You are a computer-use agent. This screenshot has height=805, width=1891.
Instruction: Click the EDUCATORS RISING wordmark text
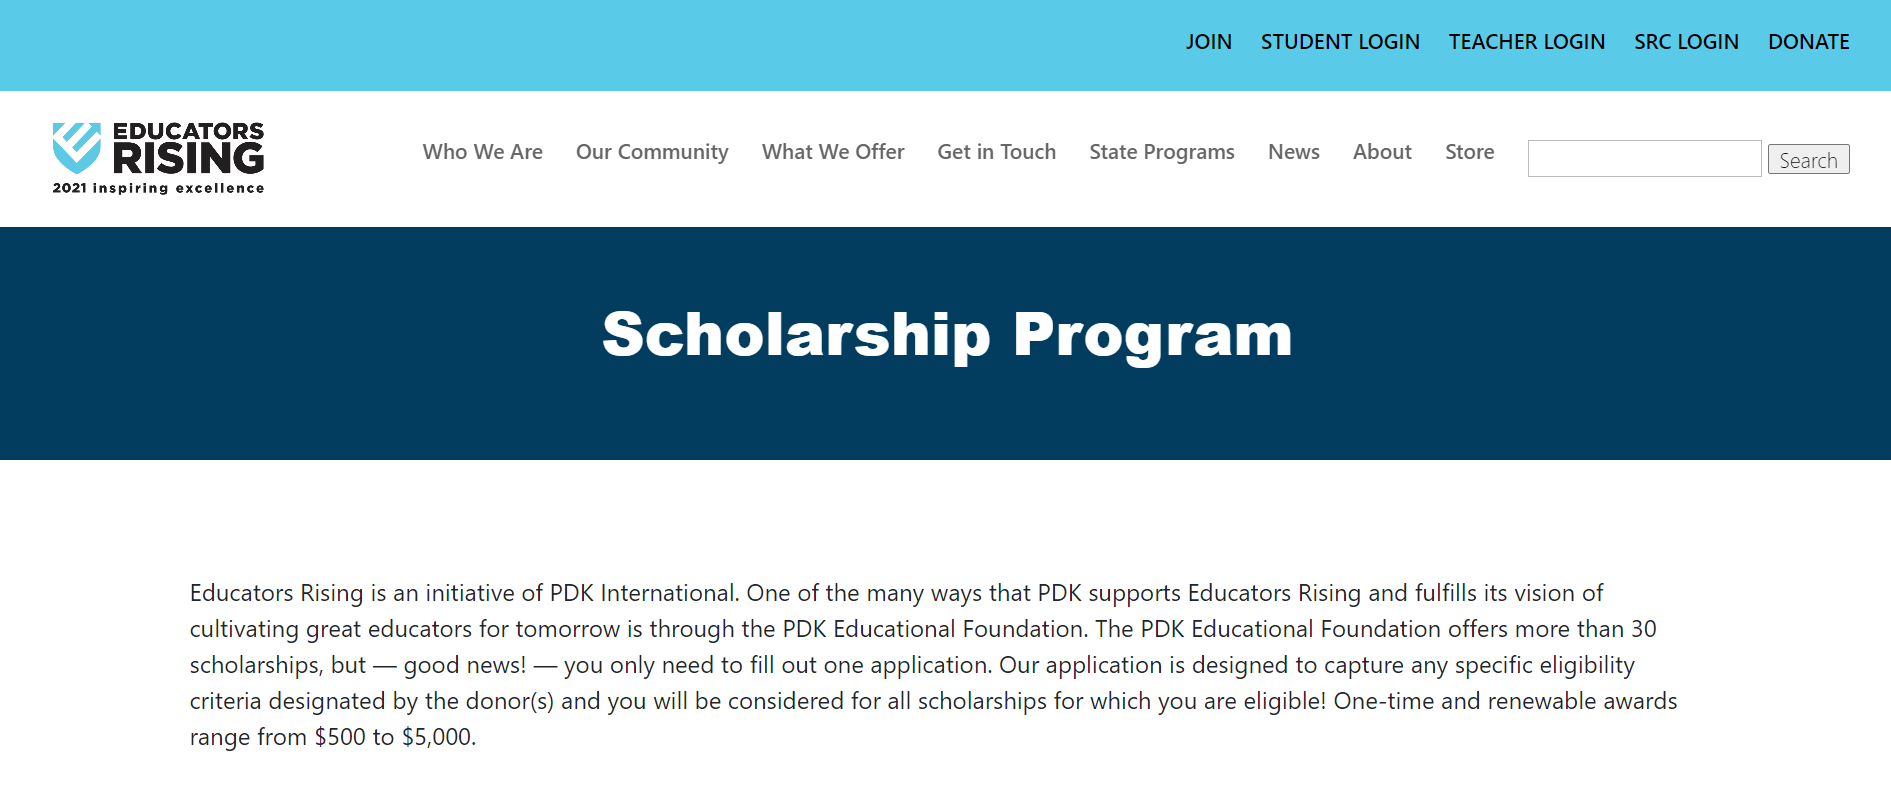[x=188, y=148]
